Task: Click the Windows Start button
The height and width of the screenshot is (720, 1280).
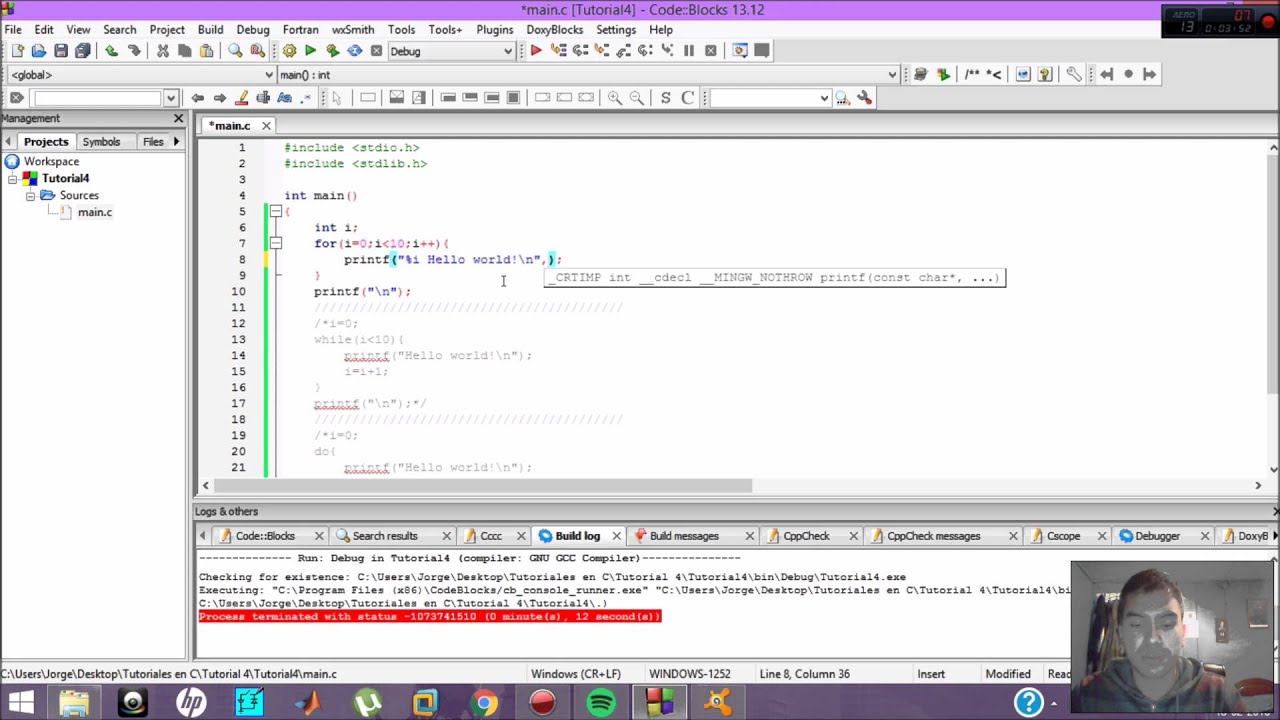Action: point(21,702)
